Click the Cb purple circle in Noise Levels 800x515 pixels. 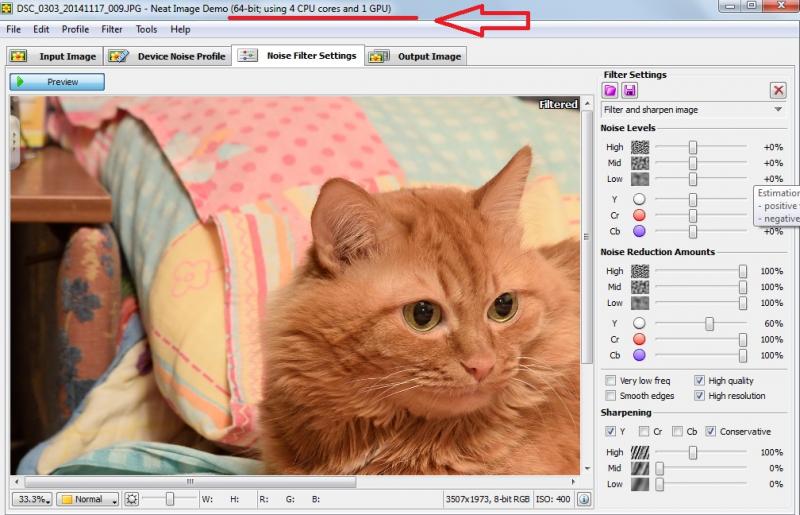(x=639, y=231)
